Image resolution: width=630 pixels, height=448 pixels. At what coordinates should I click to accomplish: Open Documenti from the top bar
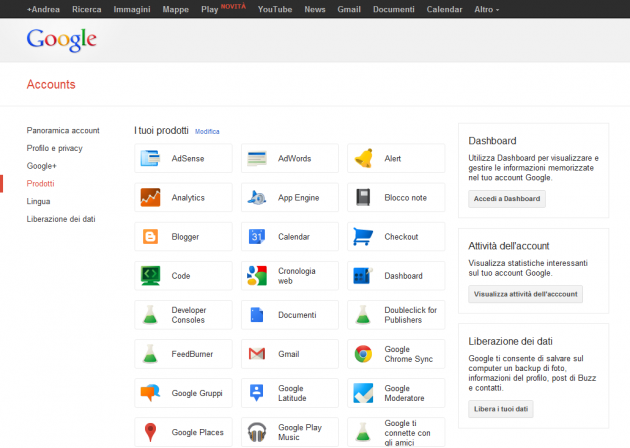tap(393, 9)
